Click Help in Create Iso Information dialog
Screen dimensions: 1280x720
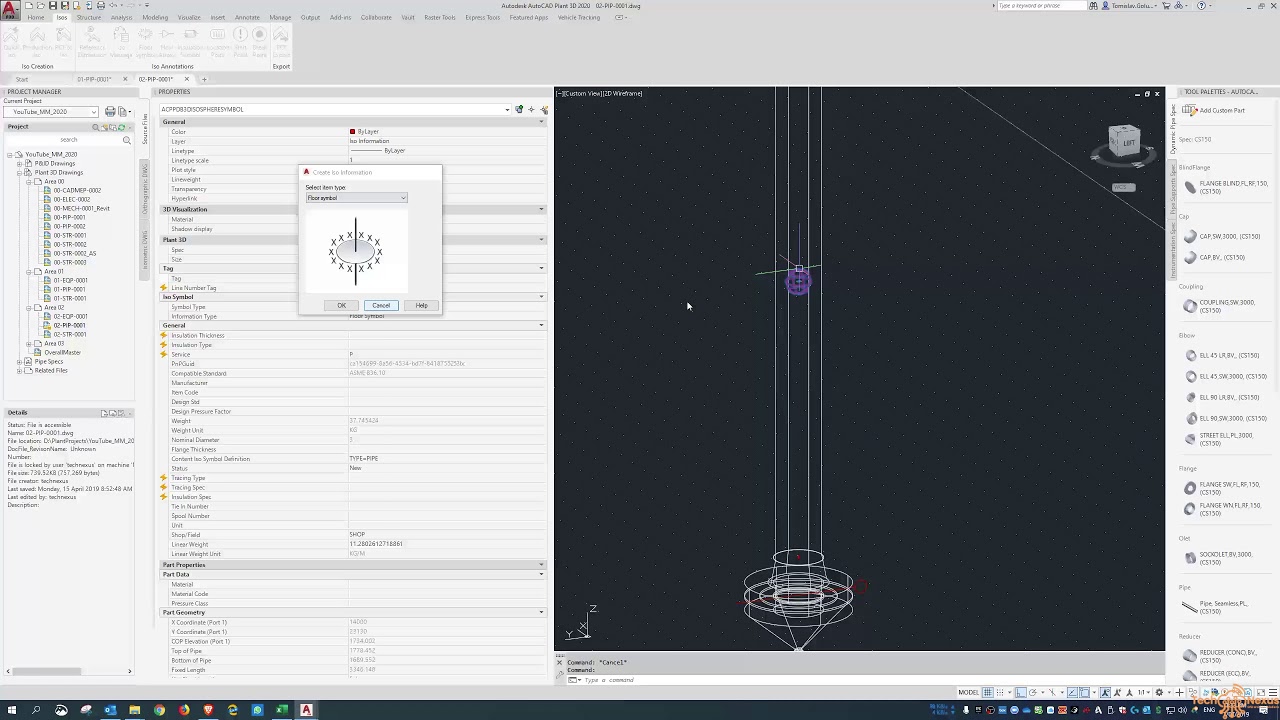point(421,305)
